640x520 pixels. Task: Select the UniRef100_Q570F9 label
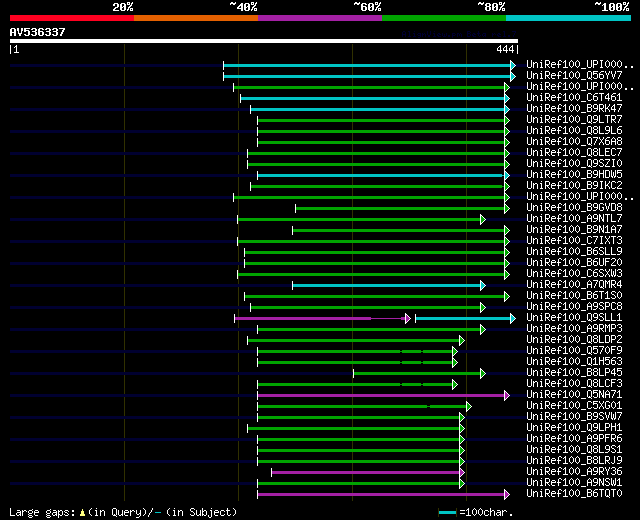[574, 351]
